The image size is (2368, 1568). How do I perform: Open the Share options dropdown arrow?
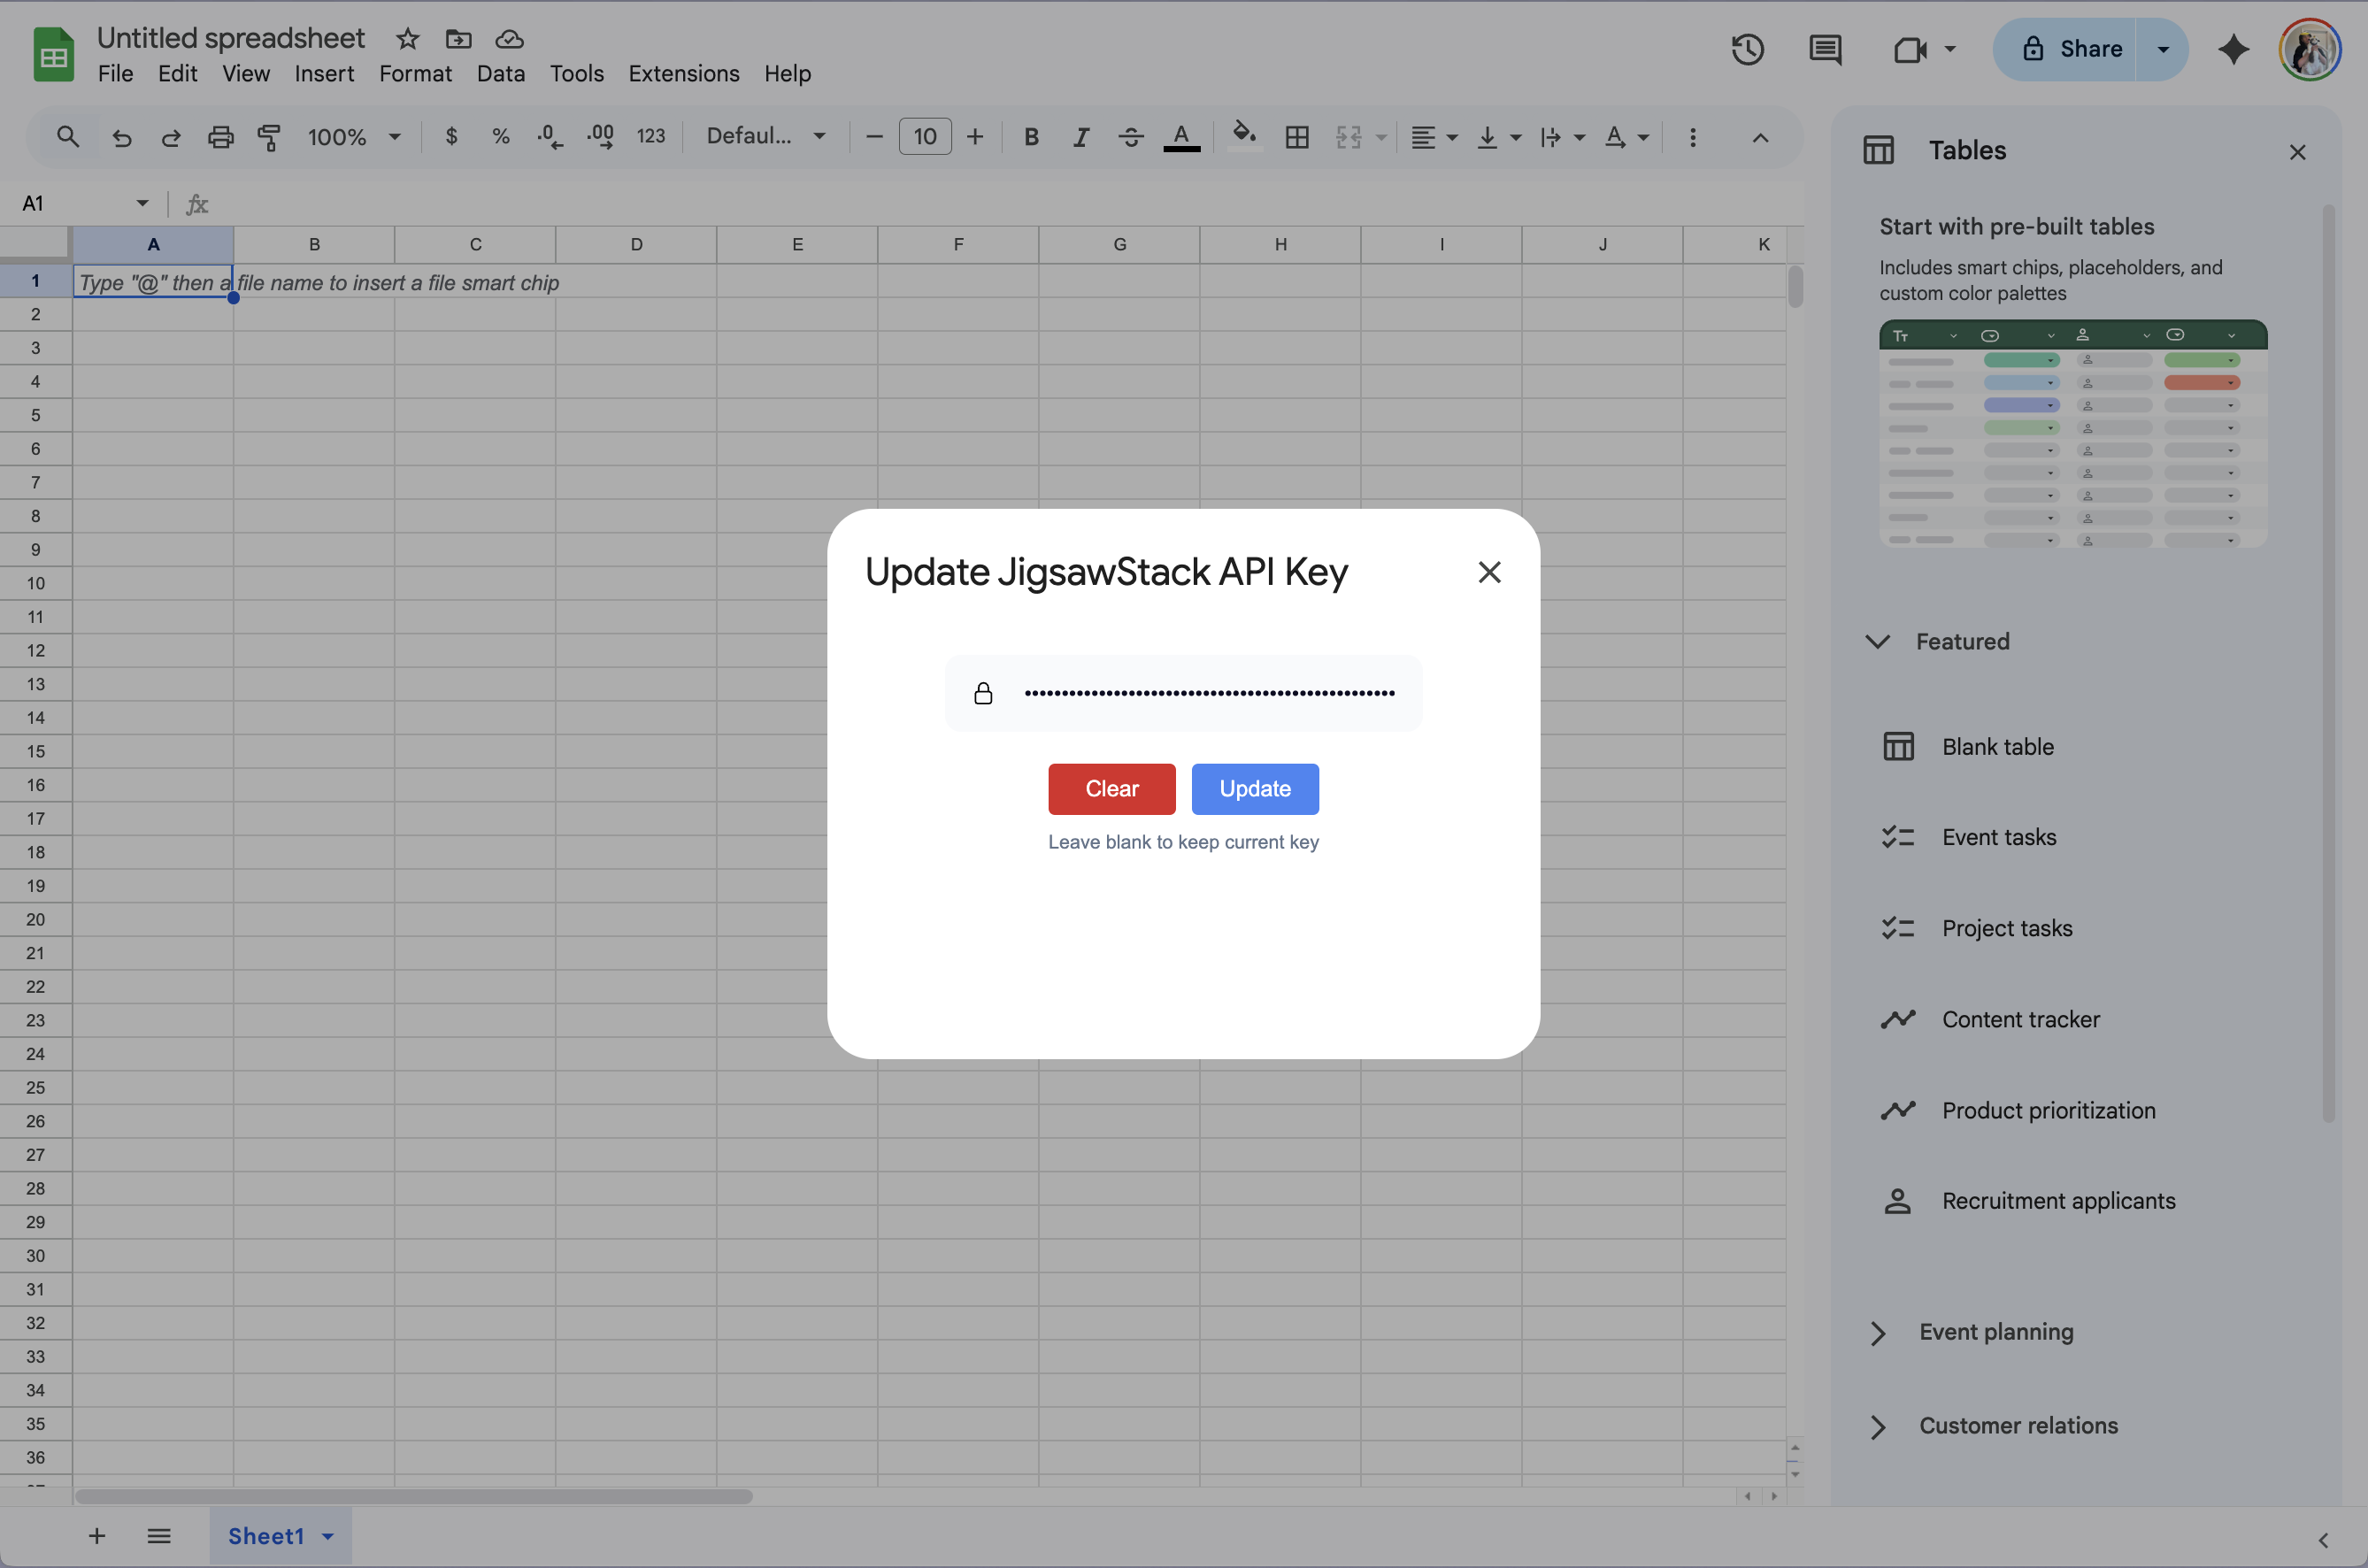click(x=2163, y=49)
